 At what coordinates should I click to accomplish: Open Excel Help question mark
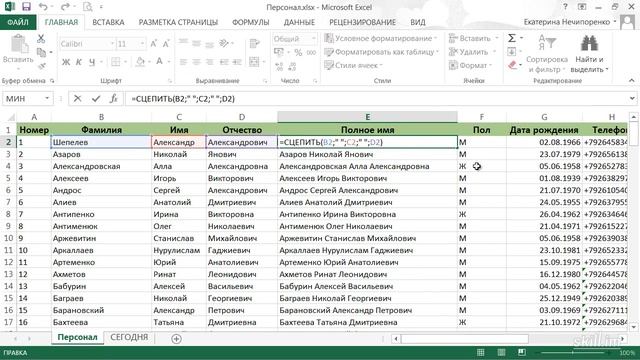point(565,7)
